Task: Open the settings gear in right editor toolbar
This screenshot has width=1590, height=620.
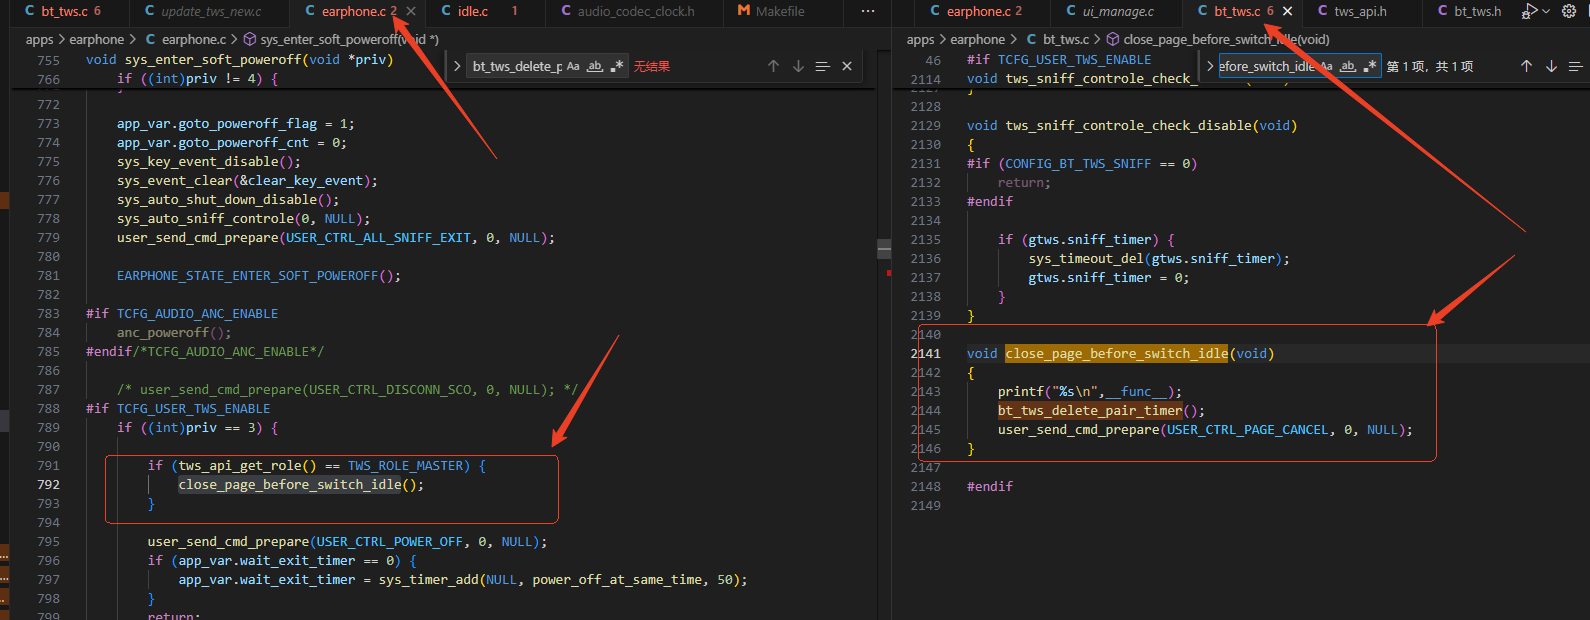Action: pos(1569,11)
